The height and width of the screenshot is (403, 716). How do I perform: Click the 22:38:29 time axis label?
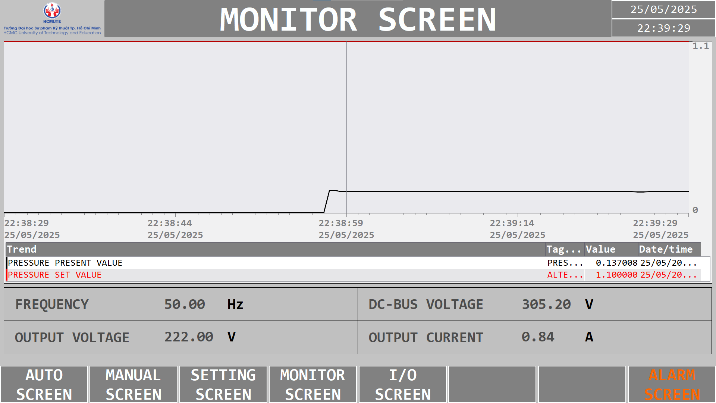26,223
